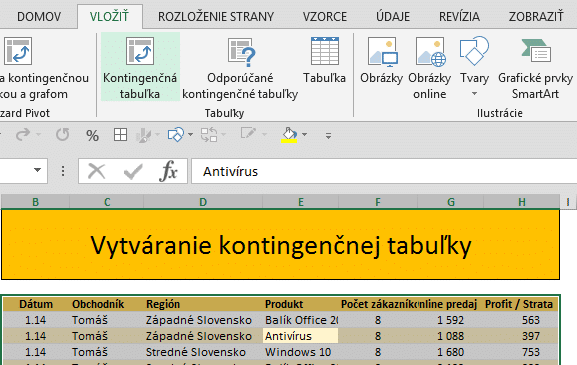Viewport: 577px width, 365px height.
Task: Apply percent style with the % icon
Action: [92, 135]
